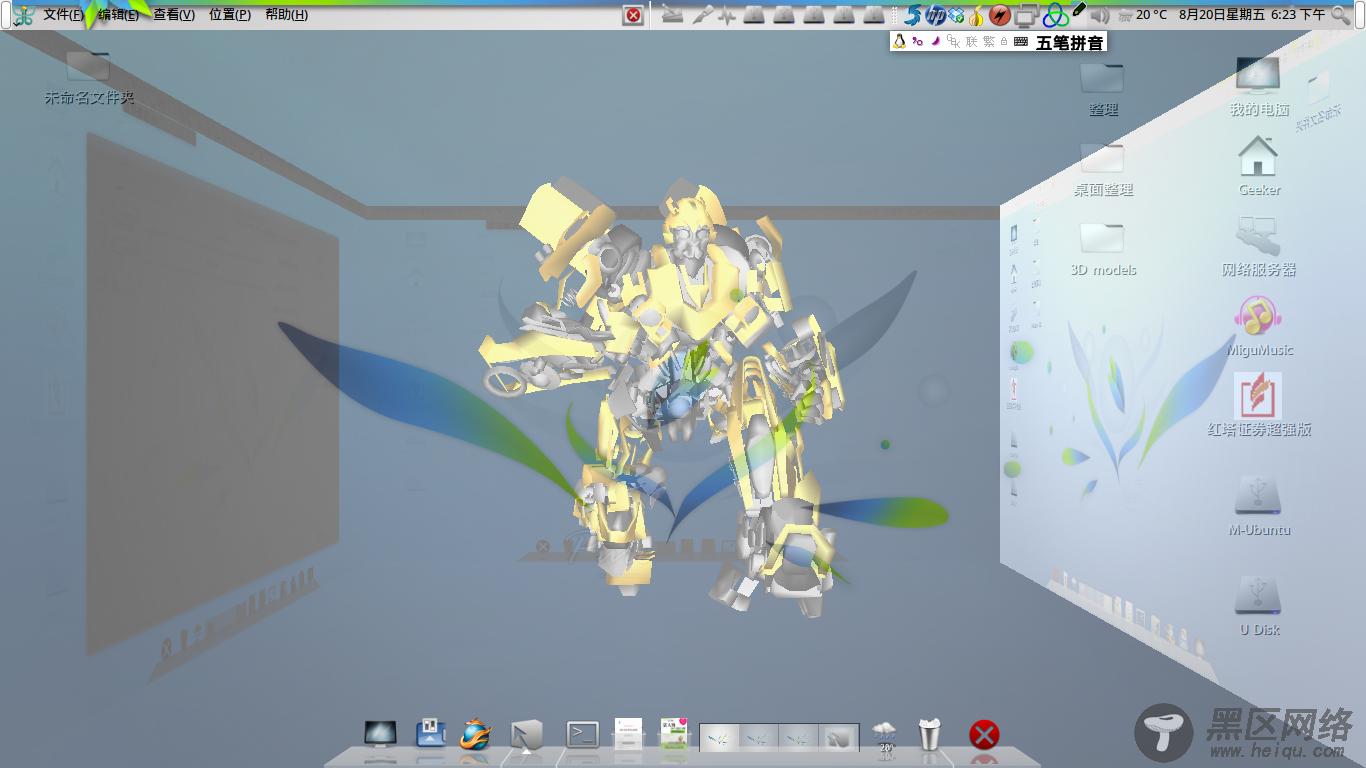Switch input method via 五笔拼音 label
This screenshot has height=768, width=1366.
tap(1070, 42)
